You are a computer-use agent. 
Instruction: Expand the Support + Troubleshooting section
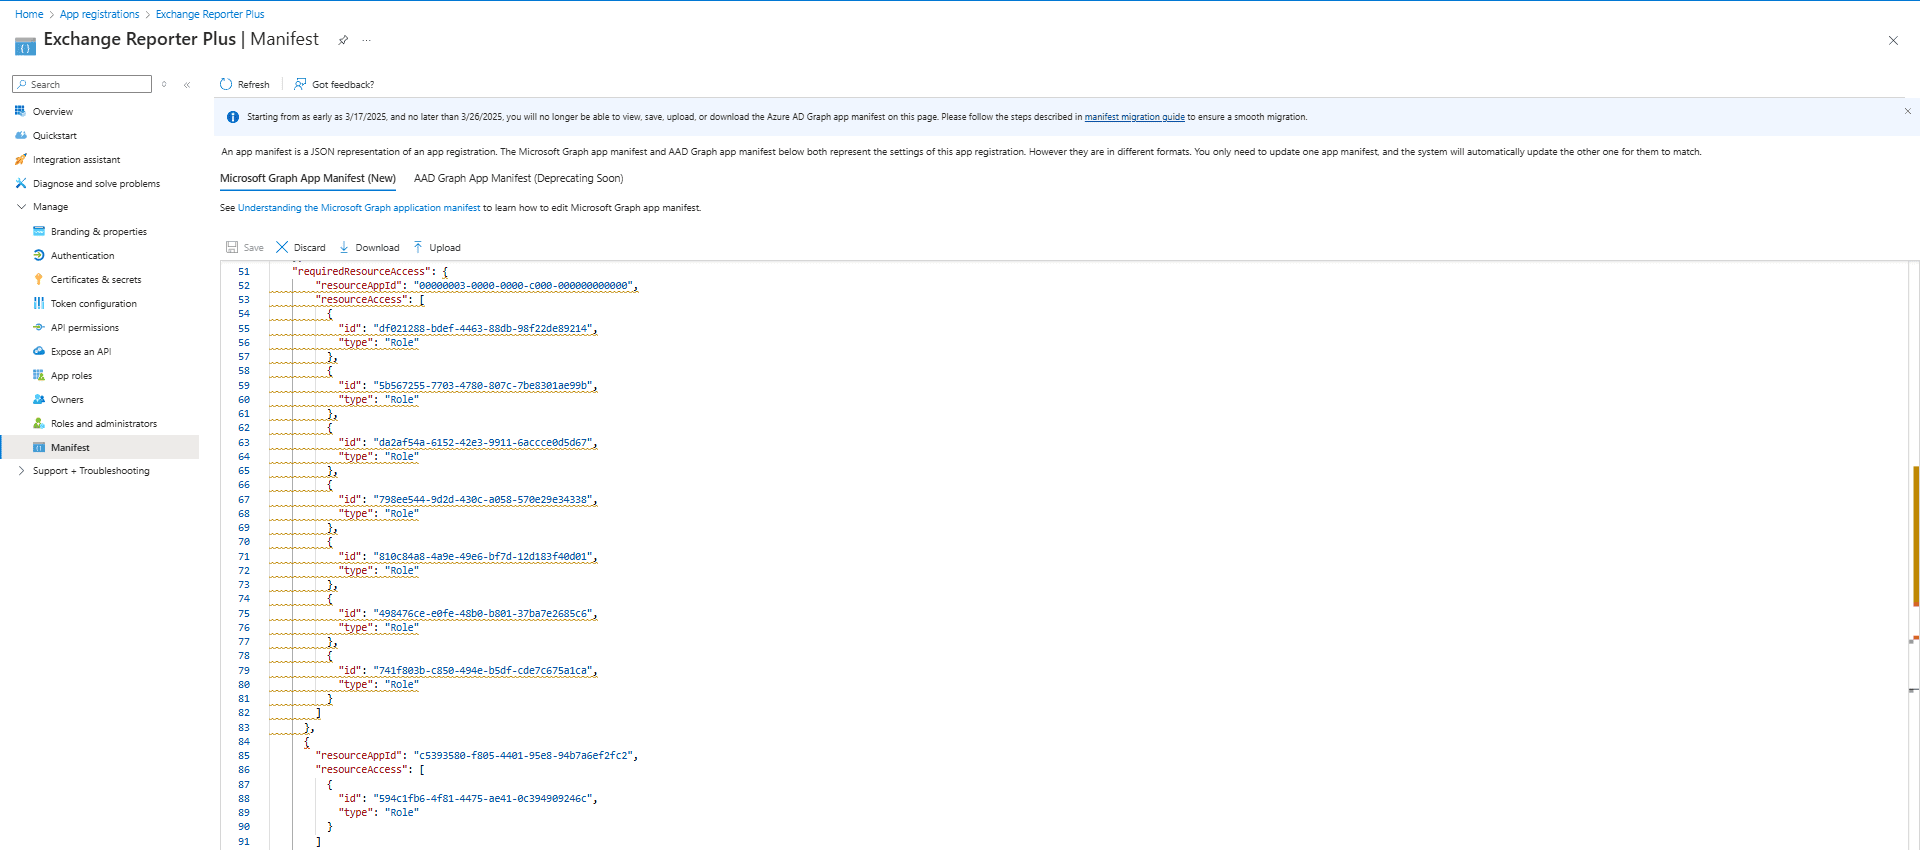point(21,471)
